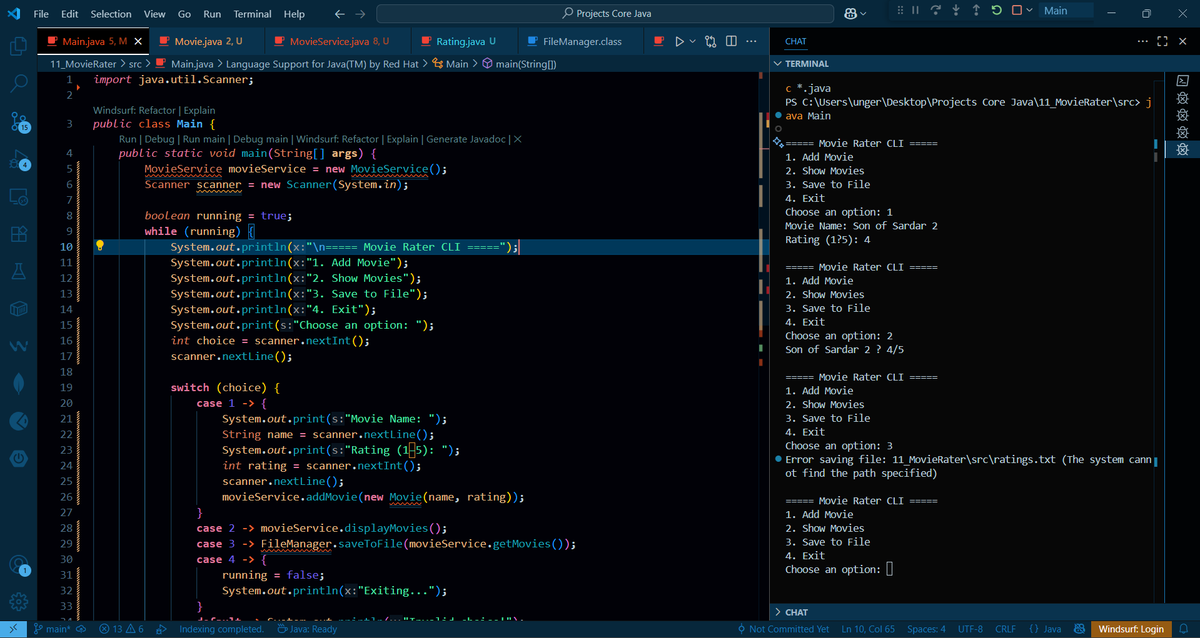
Task: Run the Java file with play button
Action: click(x=677, y=42)
